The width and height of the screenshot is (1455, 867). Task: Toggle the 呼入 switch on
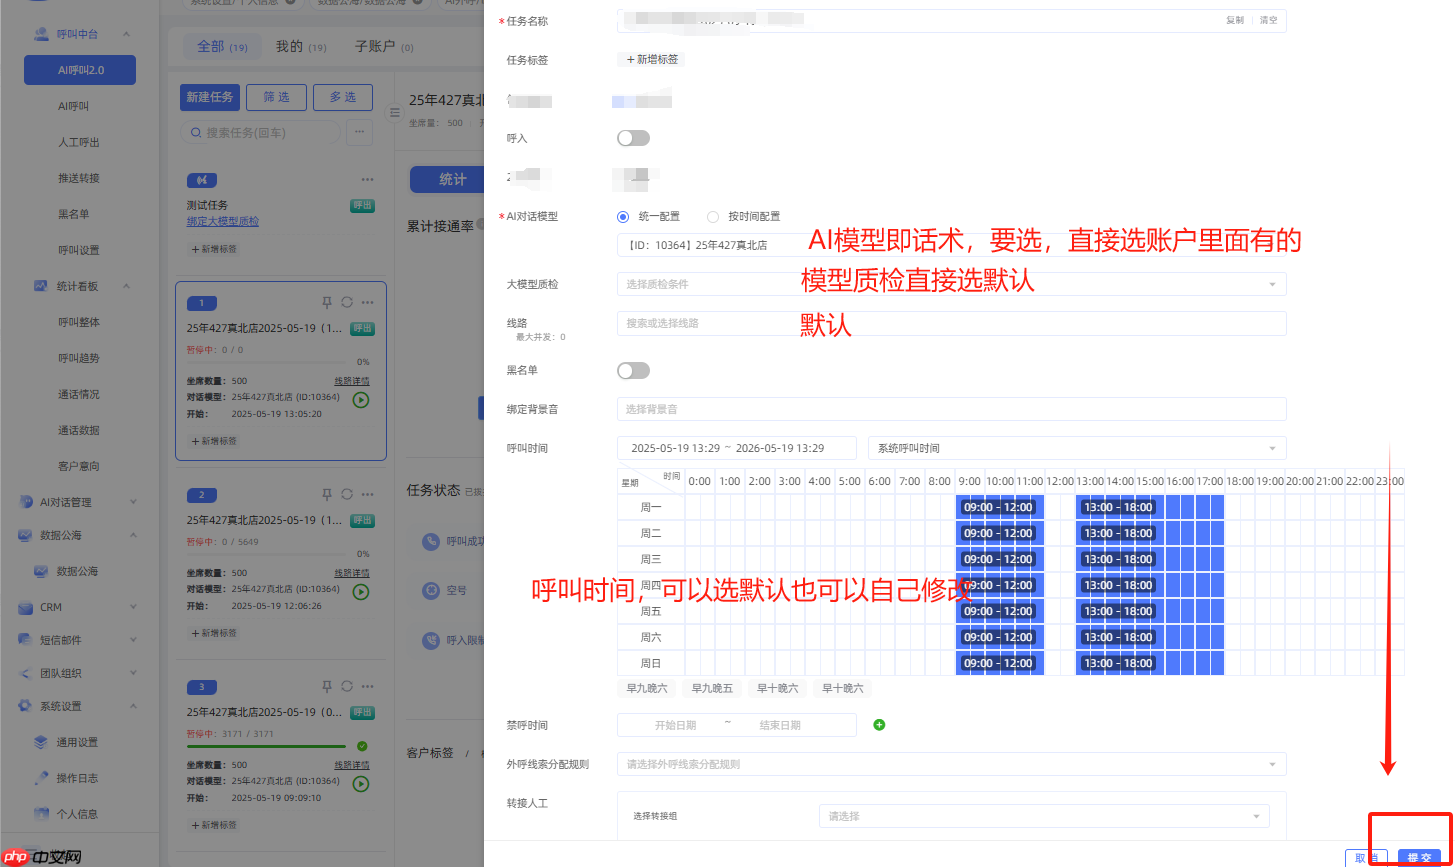coord(633,138)
